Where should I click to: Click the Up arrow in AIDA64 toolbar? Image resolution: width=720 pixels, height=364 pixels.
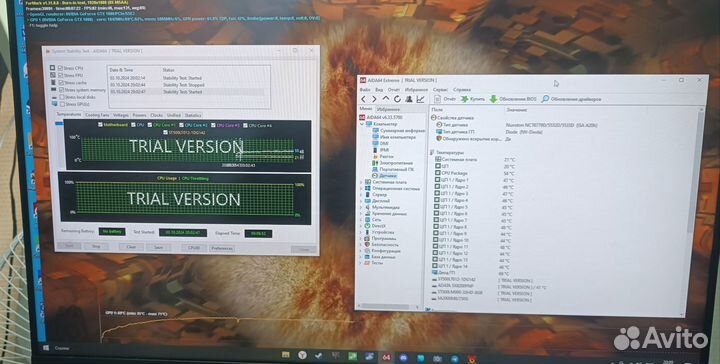point(386,99)
